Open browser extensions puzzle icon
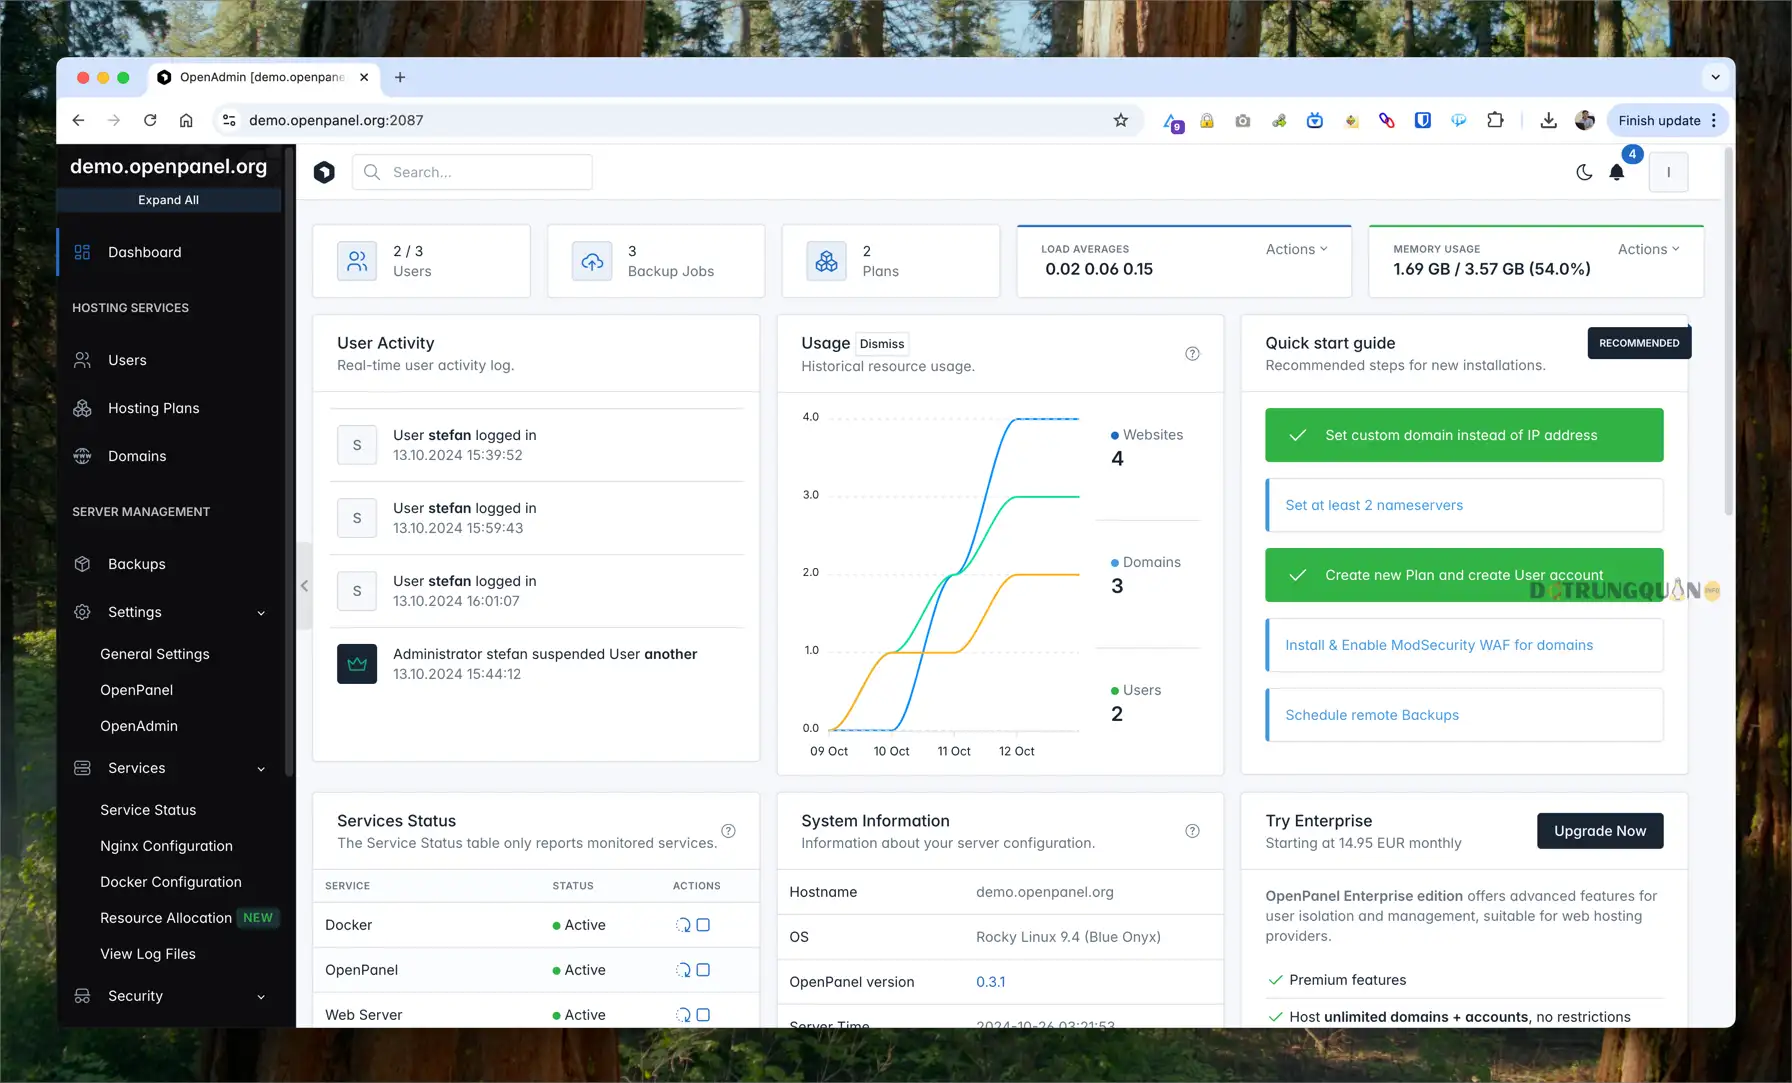Screen dimensions: 1792x1083 (x=1495, y=120)
